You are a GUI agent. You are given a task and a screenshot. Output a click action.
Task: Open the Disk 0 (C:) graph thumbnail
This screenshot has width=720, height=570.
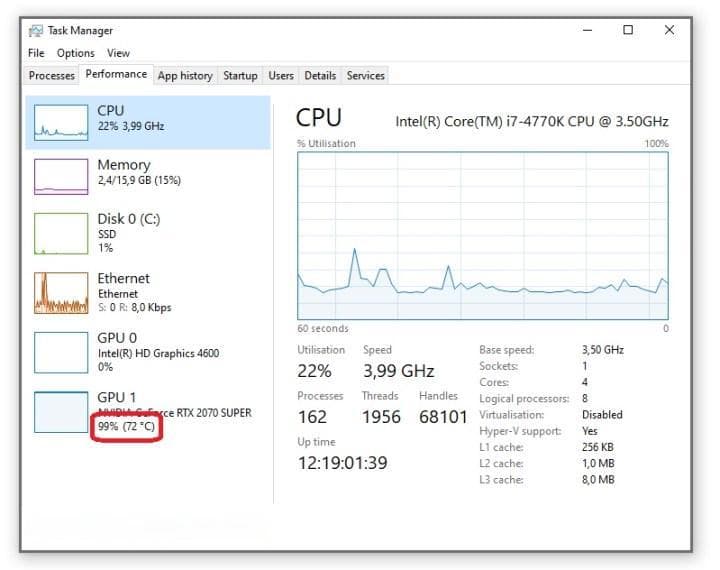click(x=61, y=233)
